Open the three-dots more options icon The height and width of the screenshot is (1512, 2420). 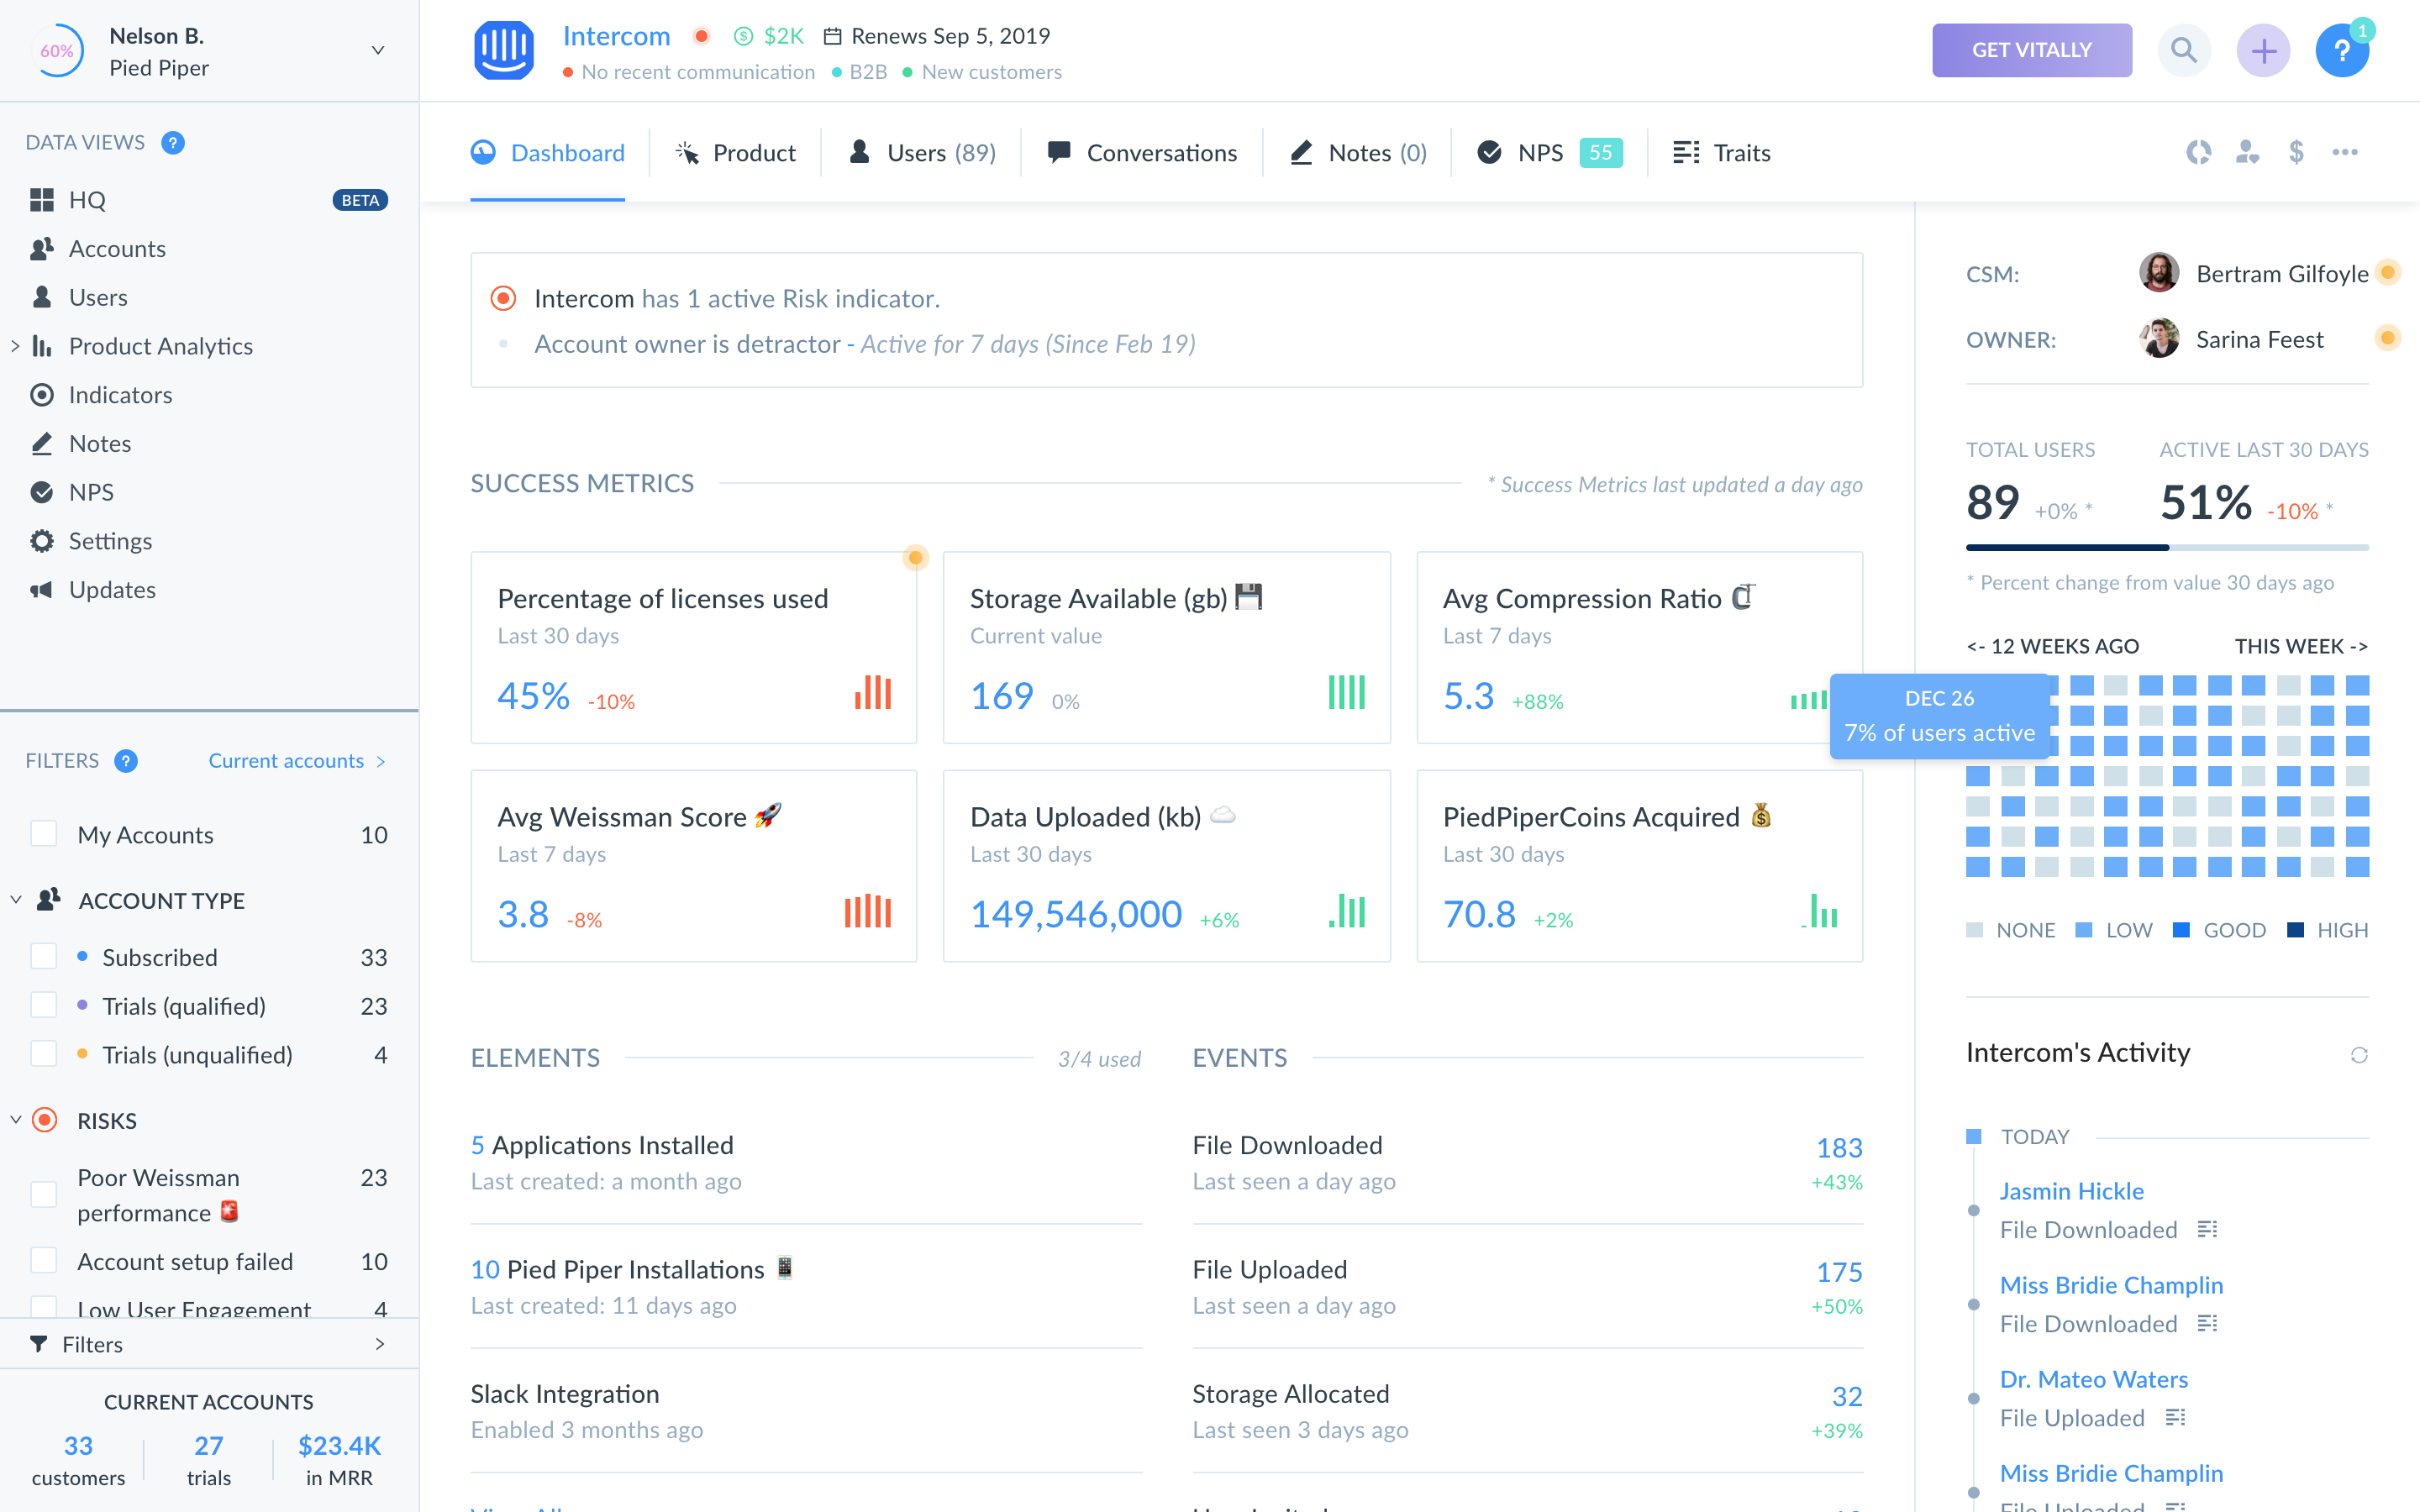2345,152
